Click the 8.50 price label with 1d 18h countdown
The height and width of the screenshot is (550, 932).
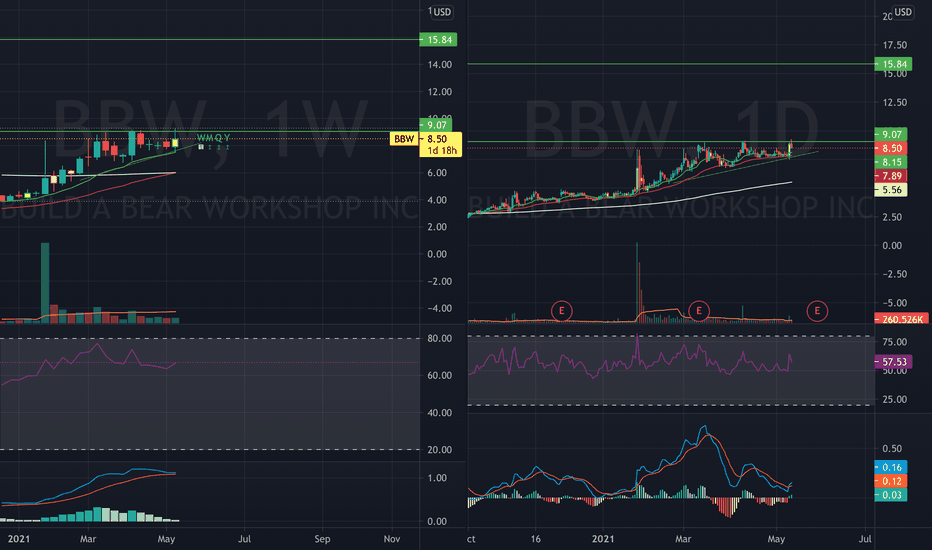tap(440, 144)
